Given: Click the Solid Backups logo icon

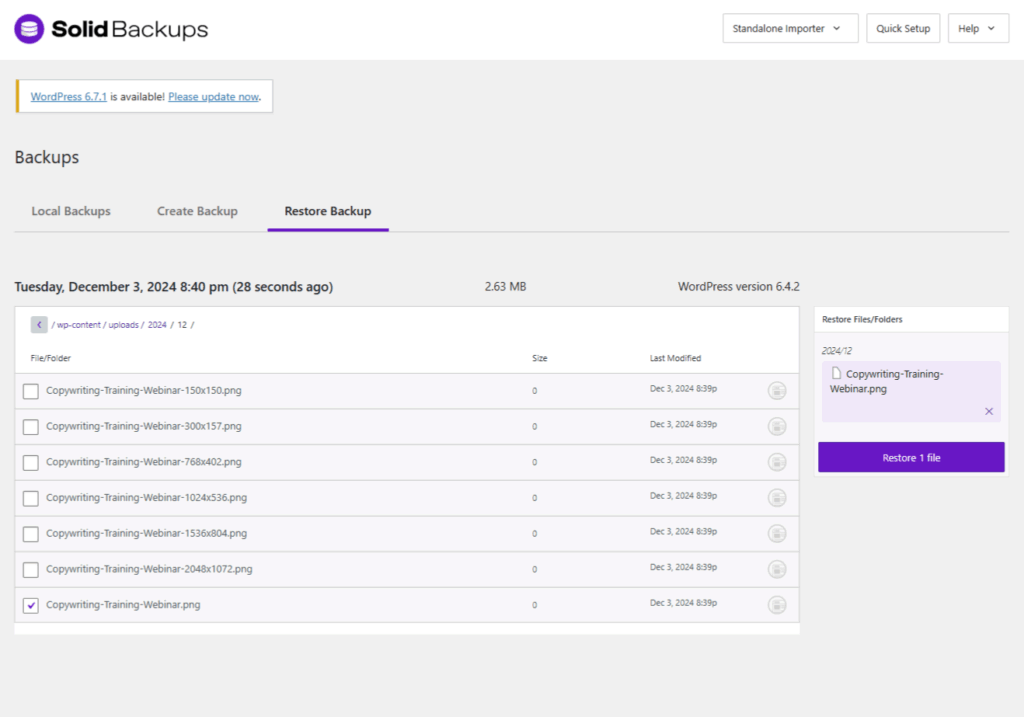Looking at the screenshot, I should (29, 29).
